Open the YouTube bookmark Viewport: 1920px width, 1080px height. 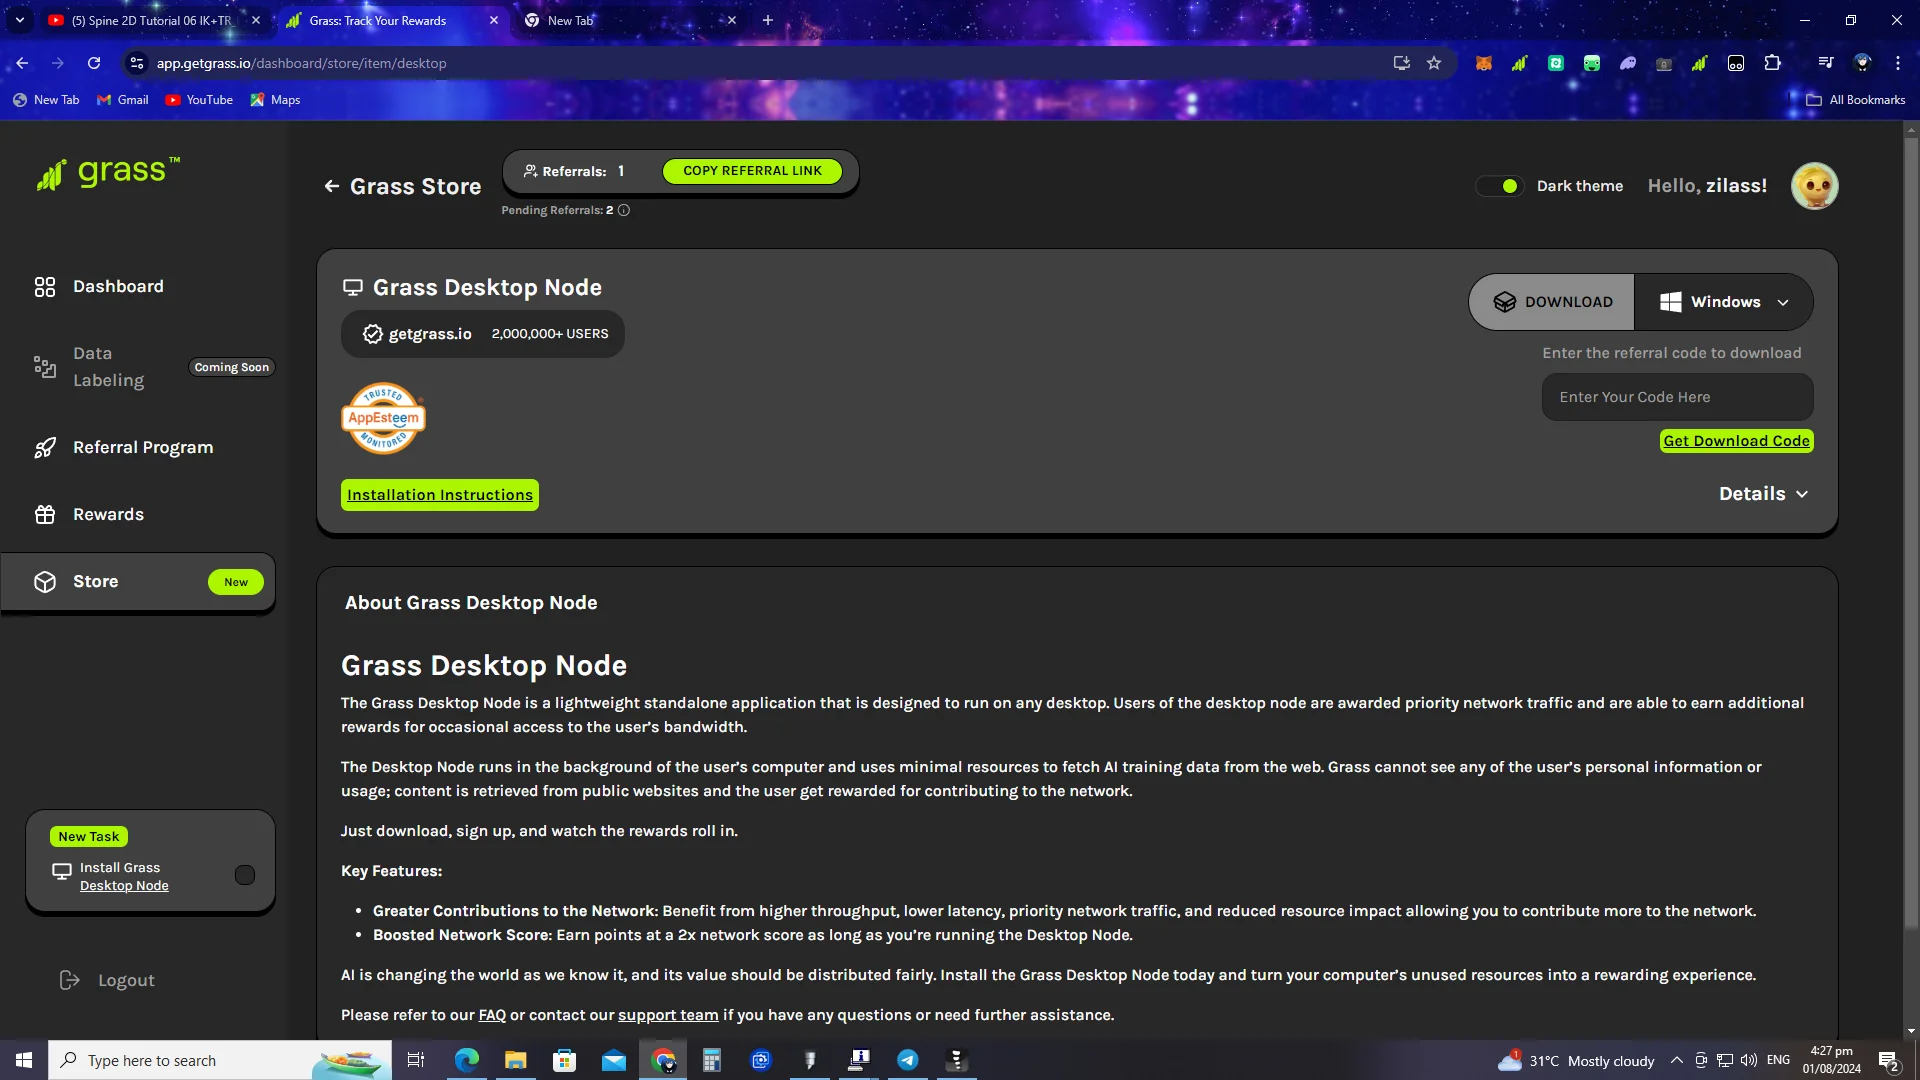(199, 100)
